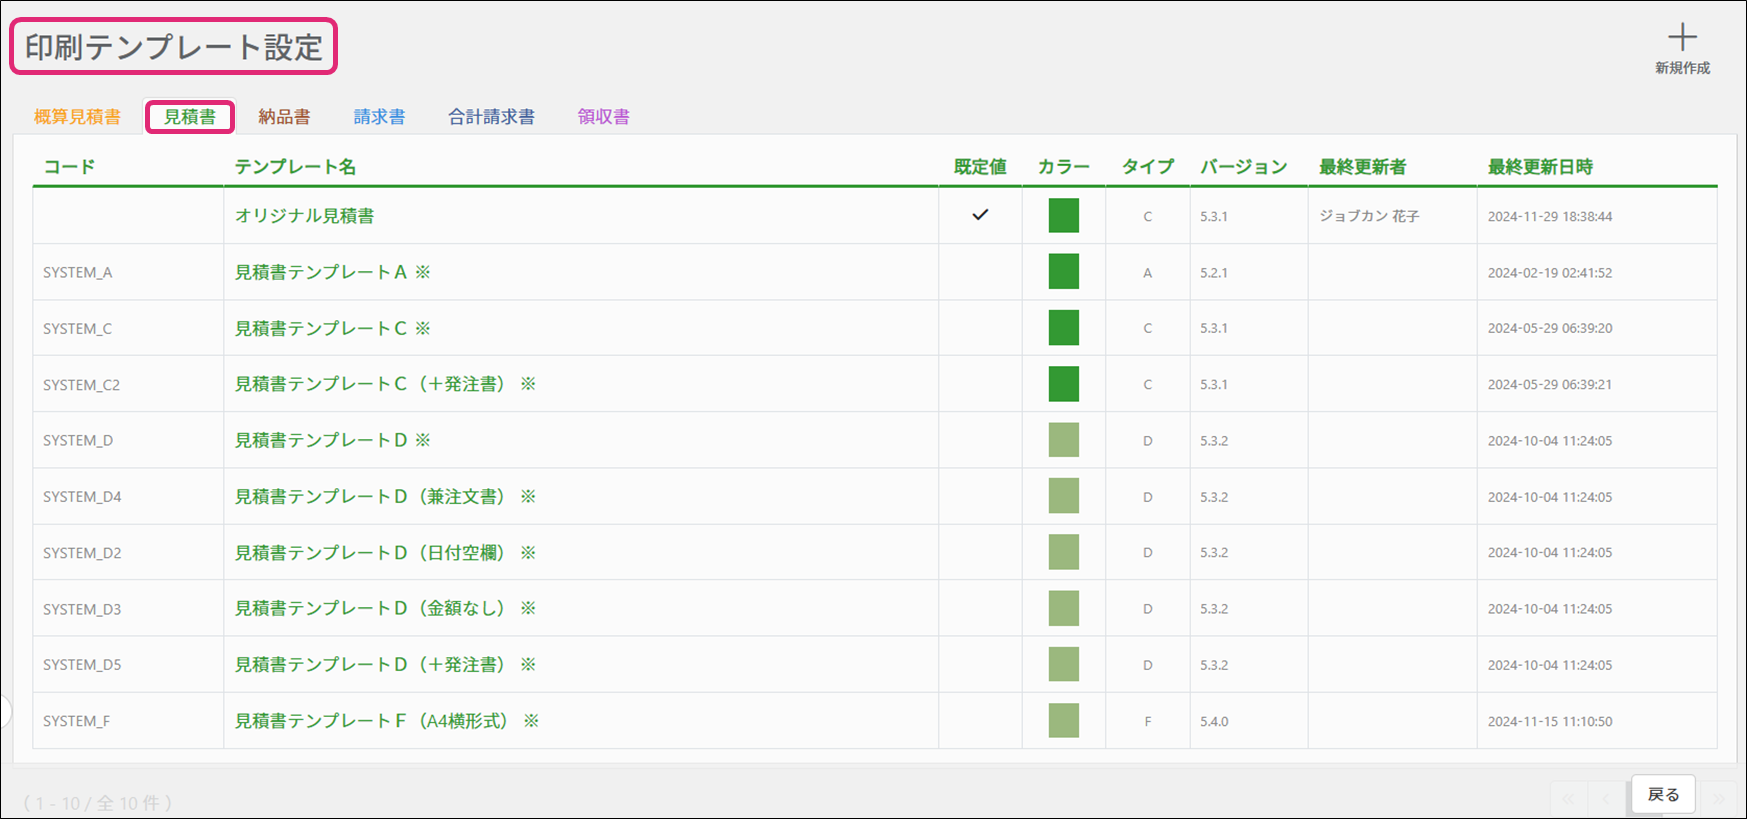The width and height of the screenshot is (1747, 819).
Task: Go to the 請求書 tab
Action: pyautogui.click(x=379, y=117)
